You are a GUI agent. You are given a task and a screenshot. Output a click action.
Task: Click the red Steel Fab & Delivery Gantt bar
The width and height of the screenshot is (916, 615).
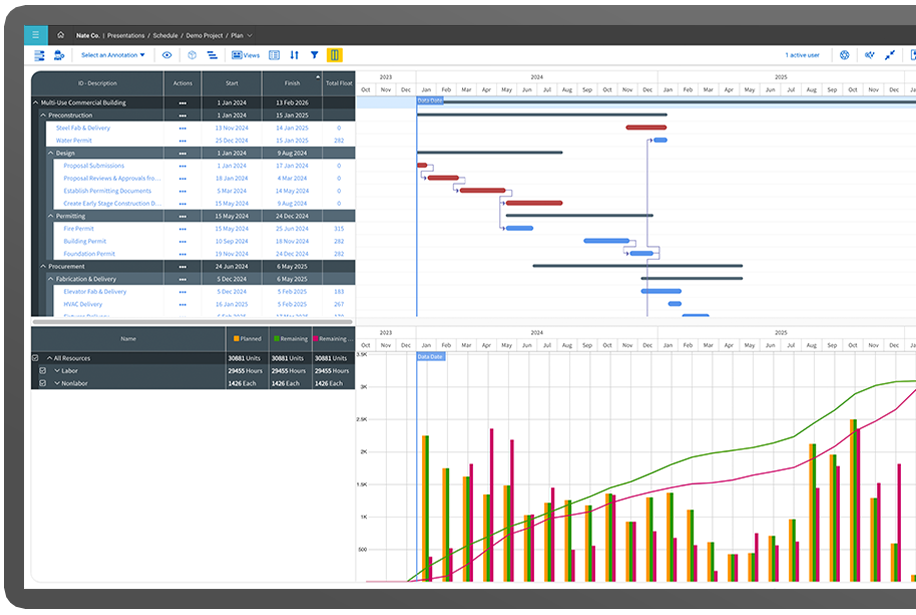tap(646, 127)
